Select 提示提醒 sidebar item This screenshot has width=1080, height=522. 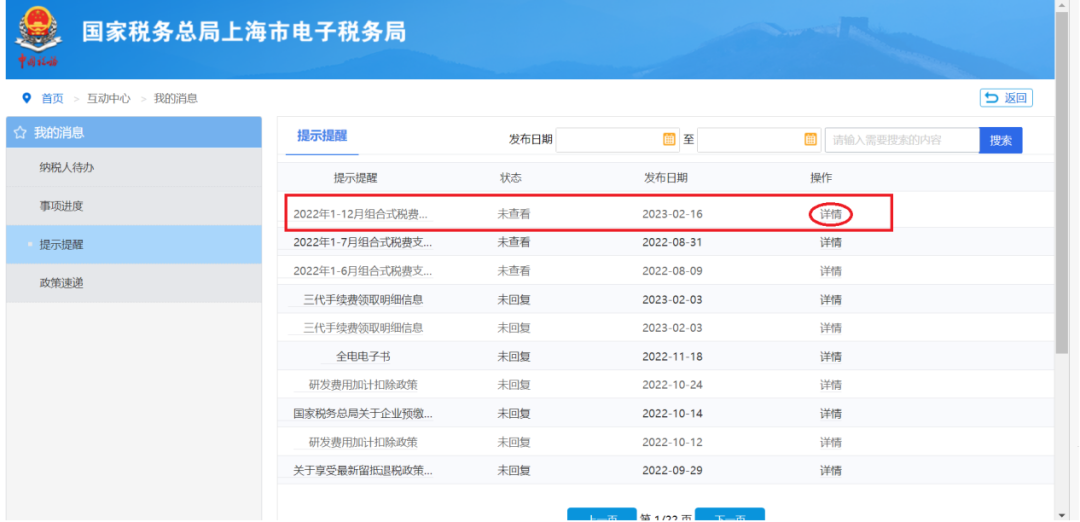coord(134,244)
